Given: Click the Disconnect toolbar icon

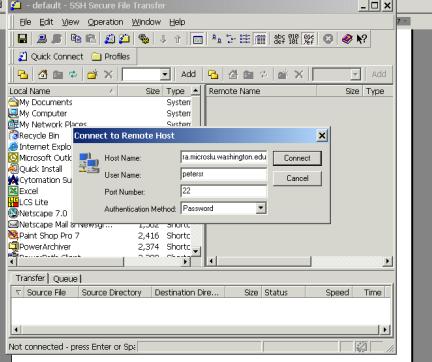Looking at the screenshot, I should pos(57,39).
